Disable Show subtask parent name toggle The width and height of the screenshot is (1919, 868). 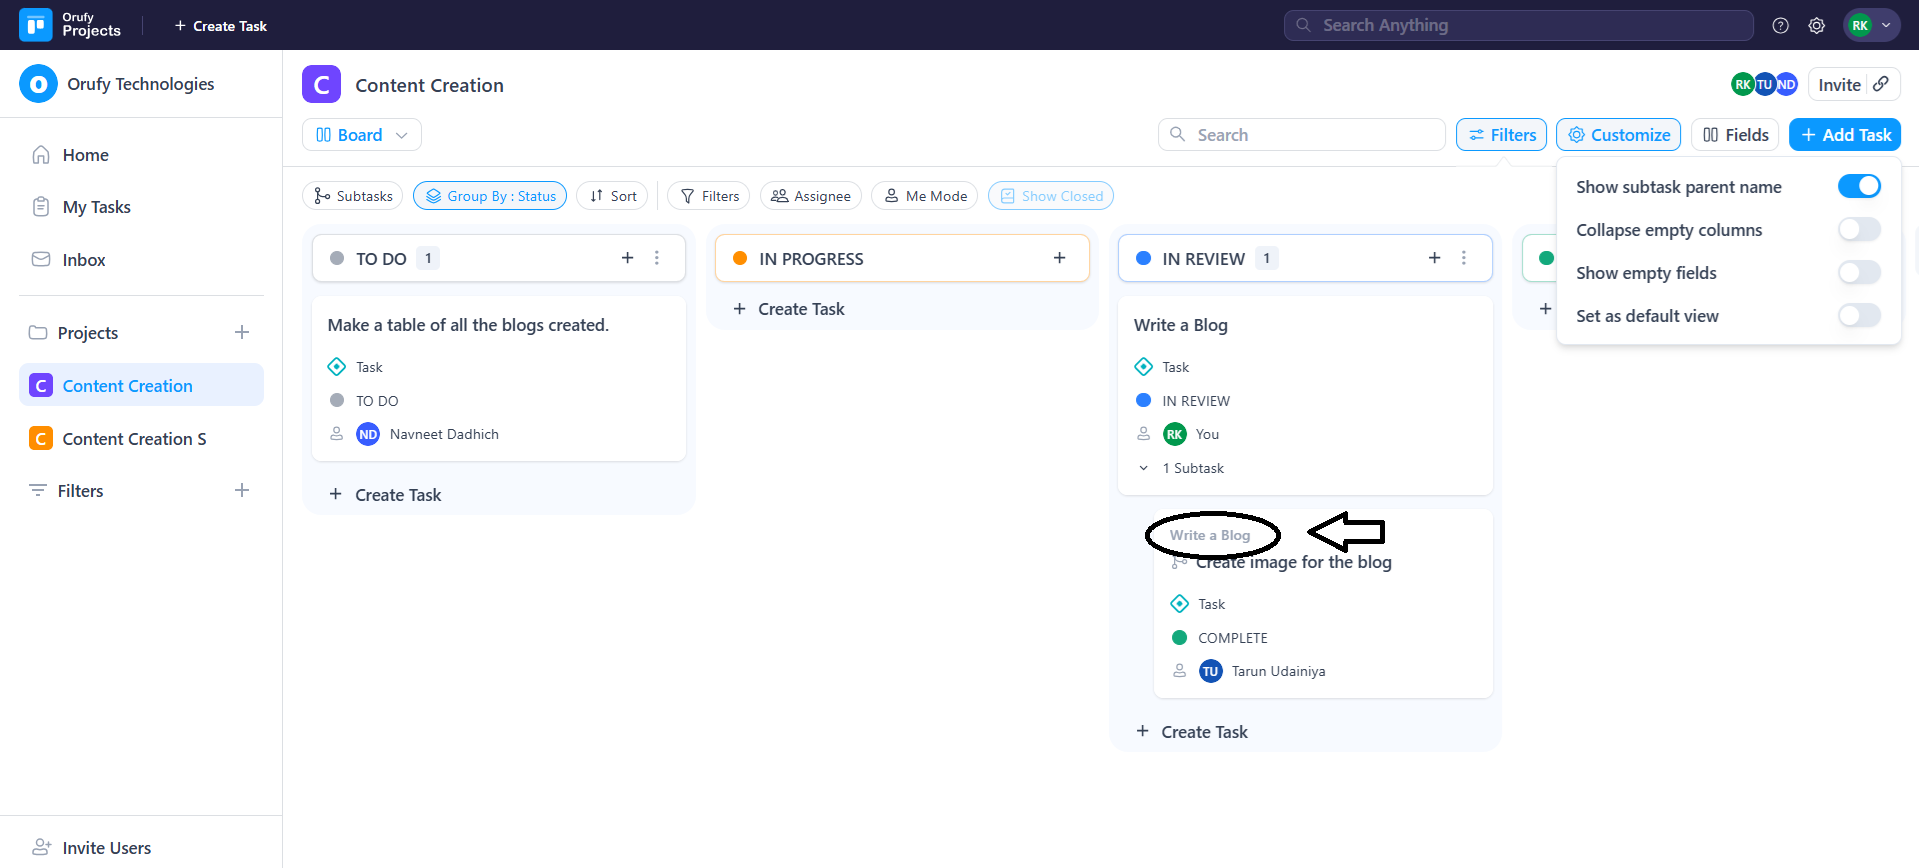[x=1858, y=187]
